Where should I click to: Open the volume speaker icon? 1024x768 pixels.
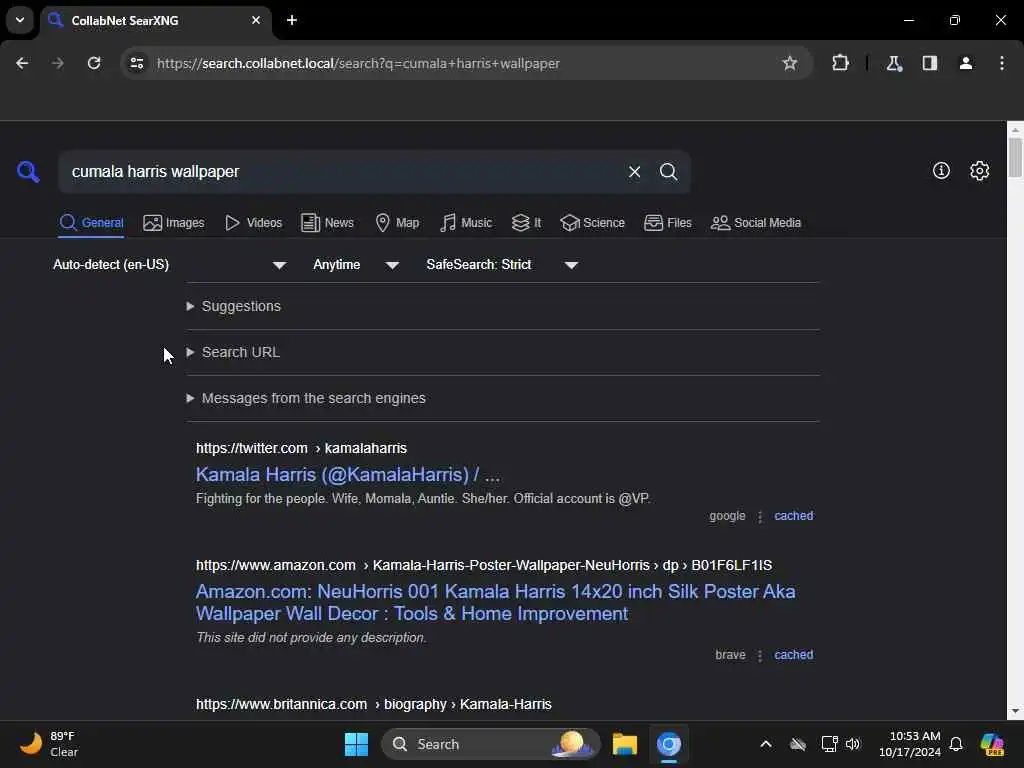853,744
